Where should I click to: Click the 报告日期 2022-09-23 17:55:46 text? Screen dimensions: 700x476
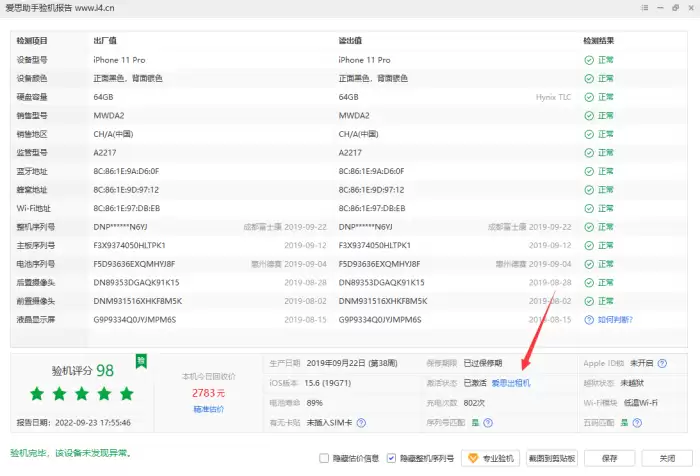(x=74, y=422)
